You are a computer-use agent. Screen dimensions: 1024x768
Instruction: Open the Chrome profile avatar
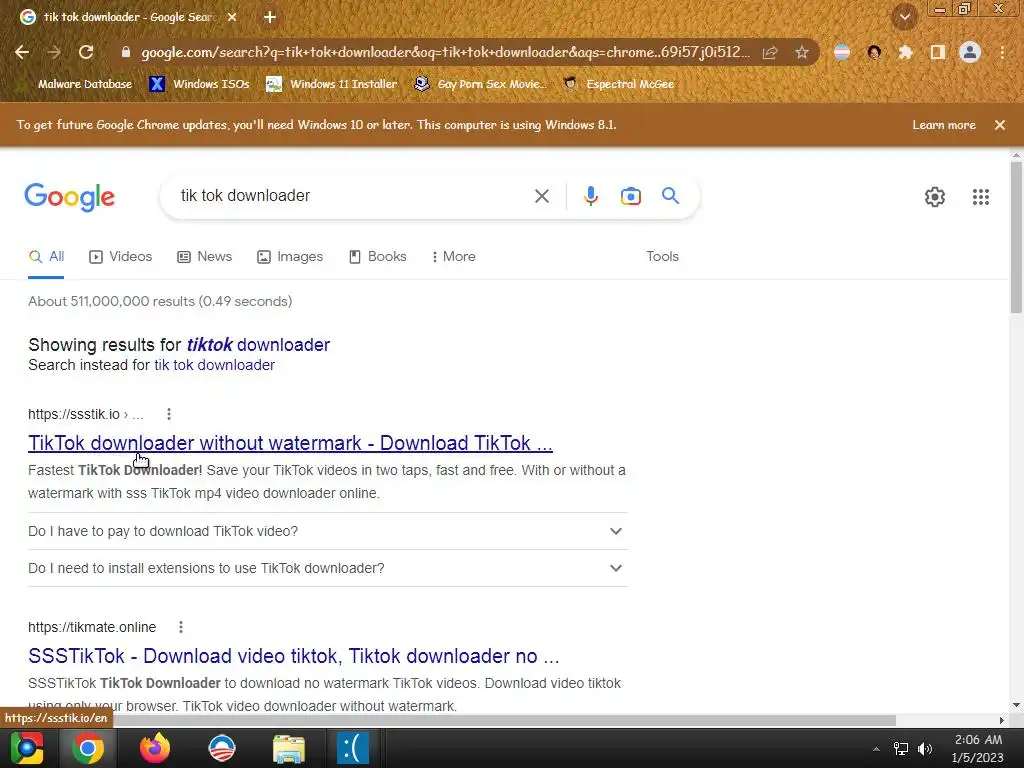[x=970, y=52]
